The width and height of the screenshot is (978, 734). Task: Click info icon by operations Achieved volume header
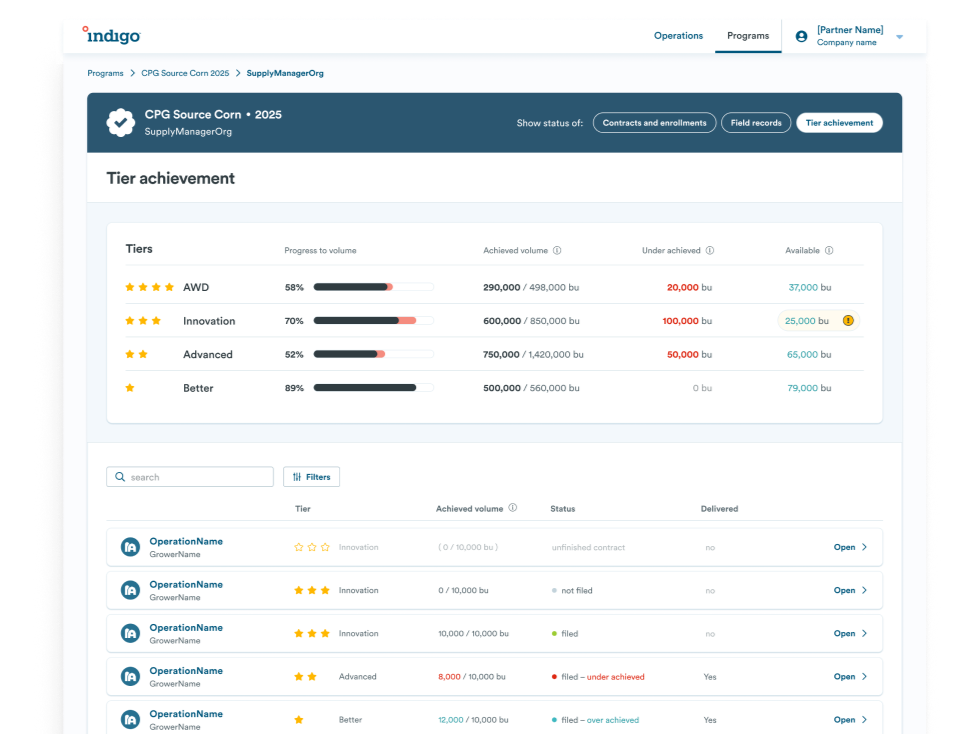point(513,508)
